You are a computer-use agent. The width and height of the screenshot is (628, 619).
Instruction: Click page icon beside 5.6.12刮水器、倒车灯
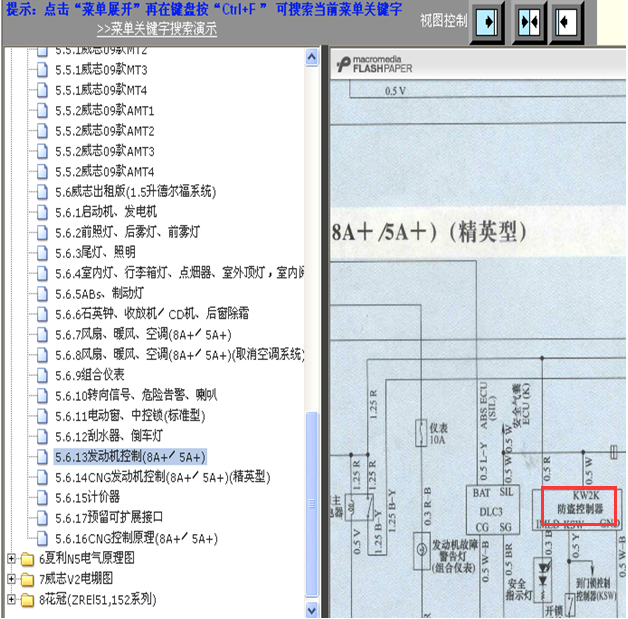click(x=42, y=436)
